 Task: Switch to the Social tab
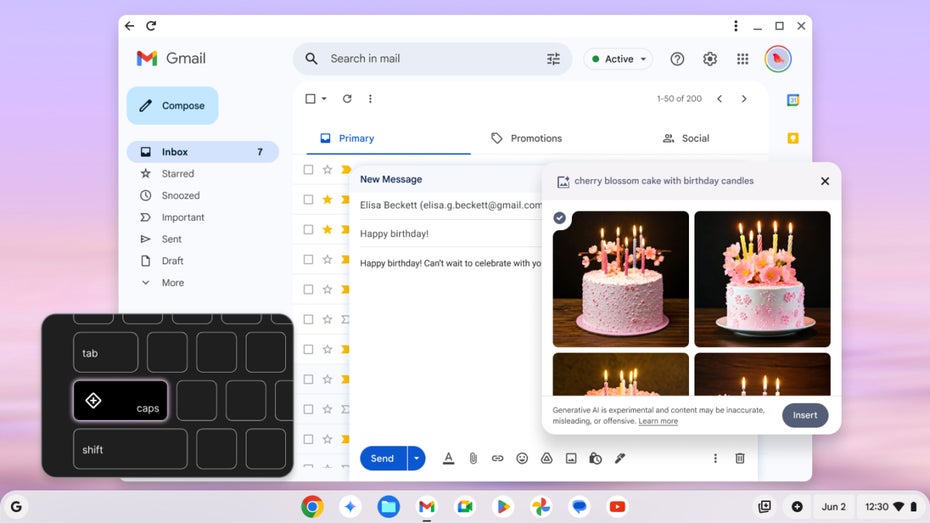(x=686, y=138)
